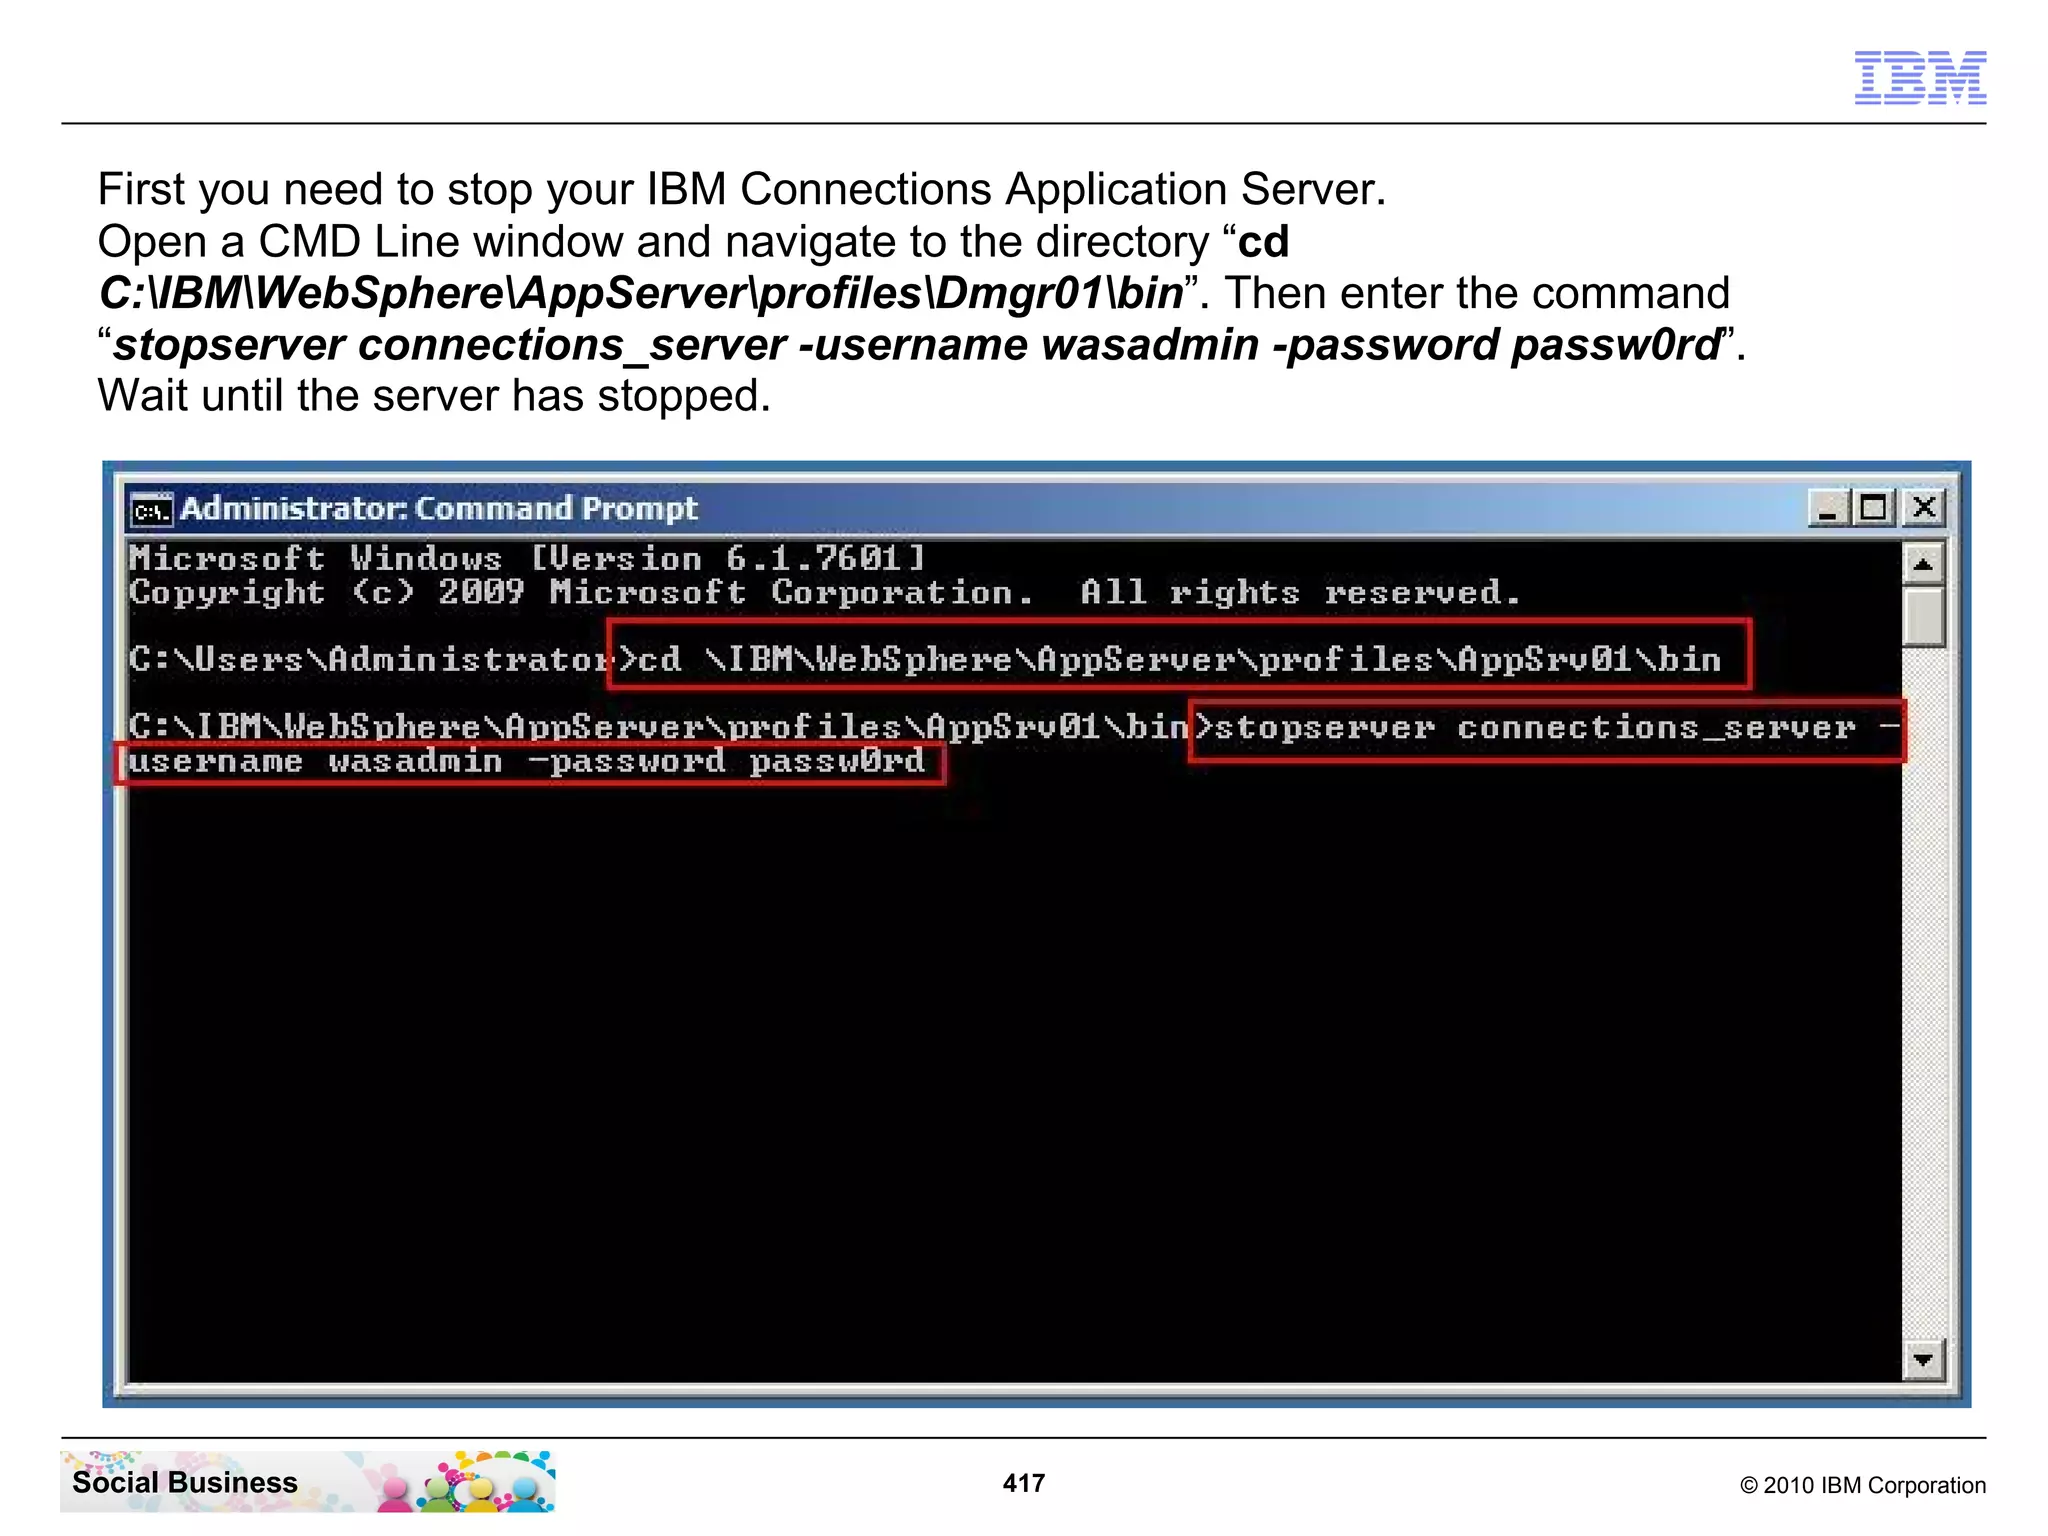The width and height of the screenshot is (2048, 1536).
Task: Click the Command Prompt system menu icon
Action: [152, 510]
